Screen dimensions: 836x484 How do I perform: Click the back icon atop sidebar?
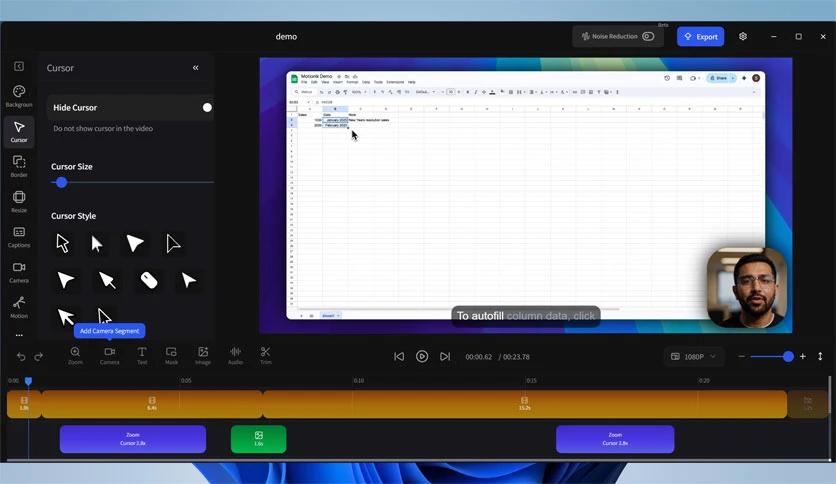19,66
